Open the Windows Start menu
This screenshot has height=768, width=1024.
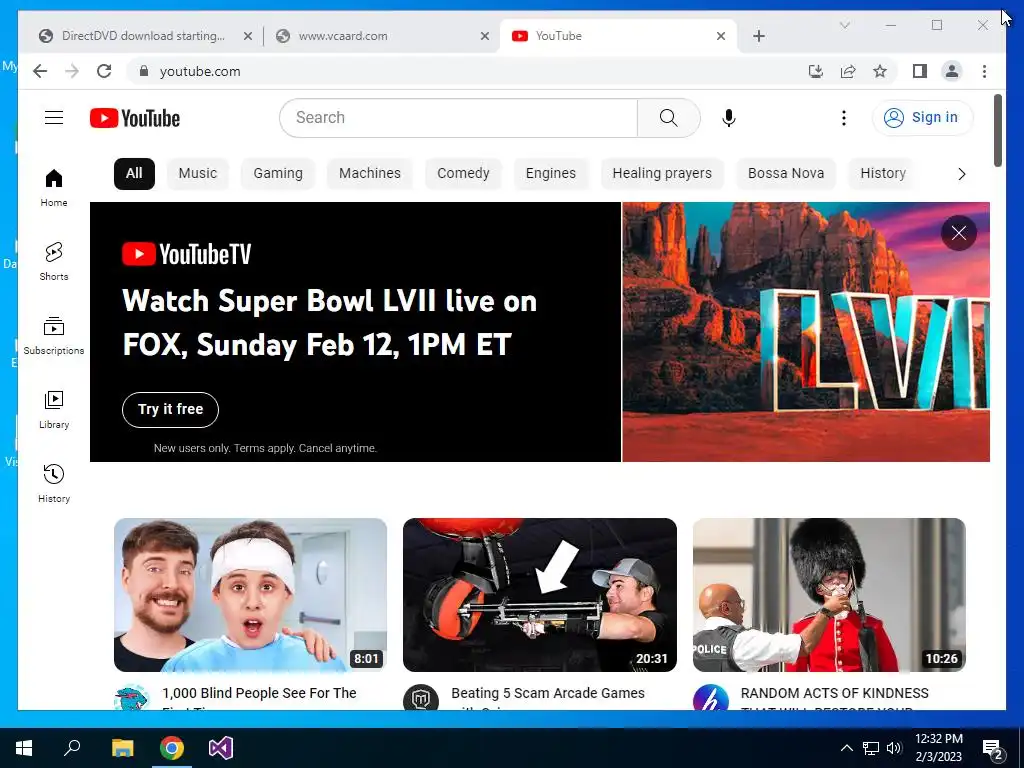click(x=24, y=748)
